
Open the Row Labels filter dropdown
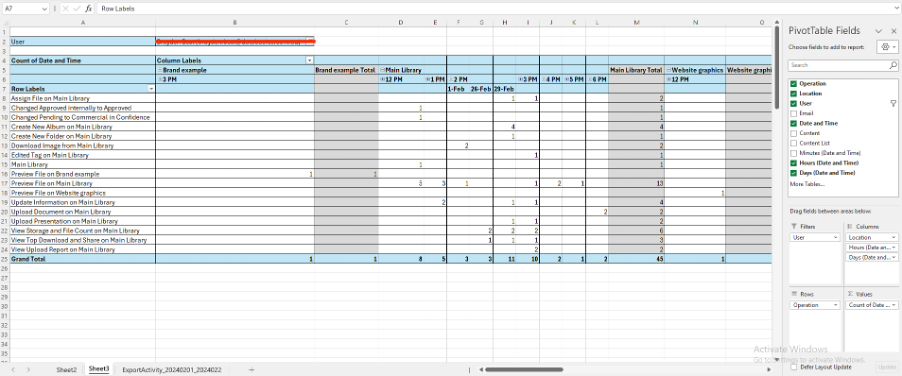point(151,89)
